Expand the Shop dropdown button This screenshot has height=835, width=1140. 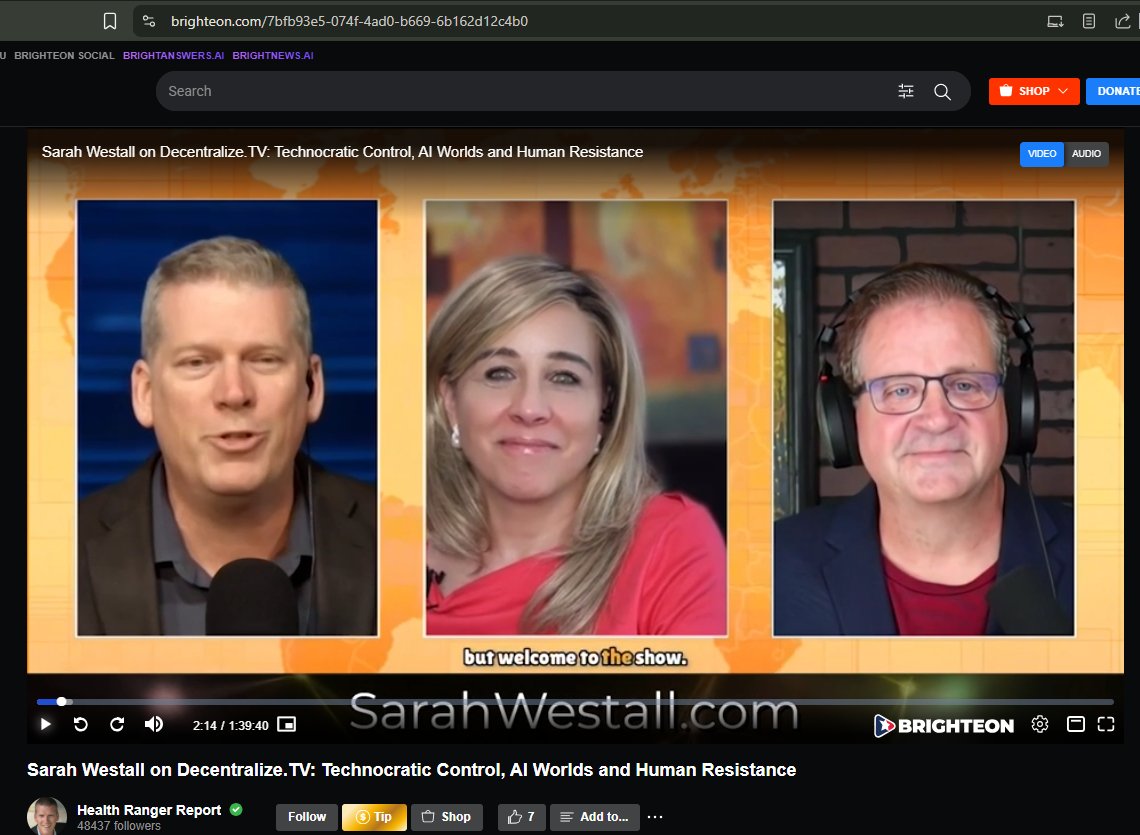(1034, 91)
